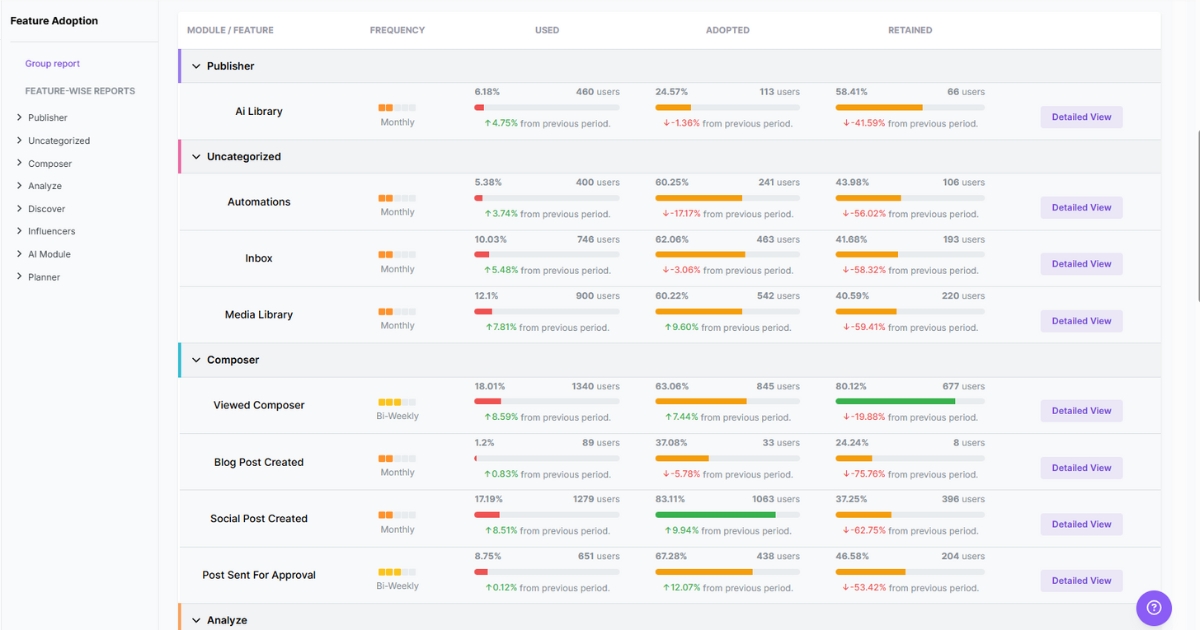Collapse the Publisher section in the table
The width and height of the screenshot is (1200, 630).
(195, 65)
